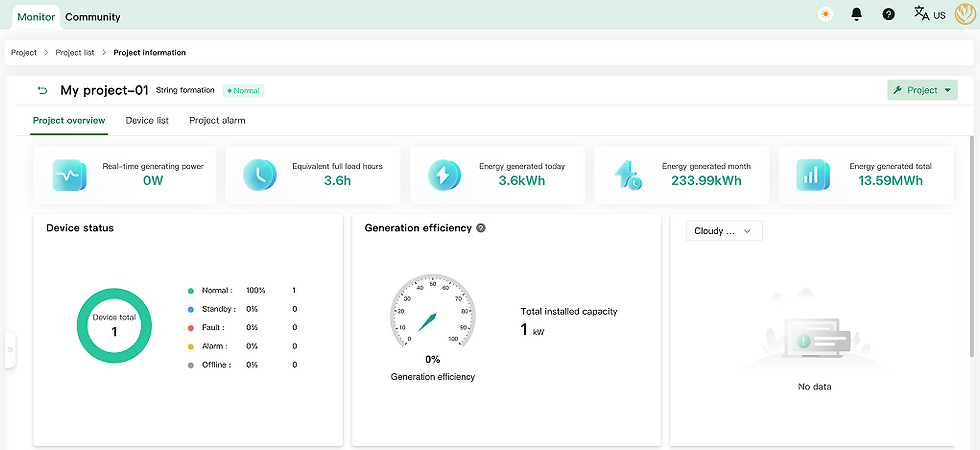This screenshot has width=980, height=450.
Task: Show the Generation efficiency help tooltip icon
Action: [481, 228]
